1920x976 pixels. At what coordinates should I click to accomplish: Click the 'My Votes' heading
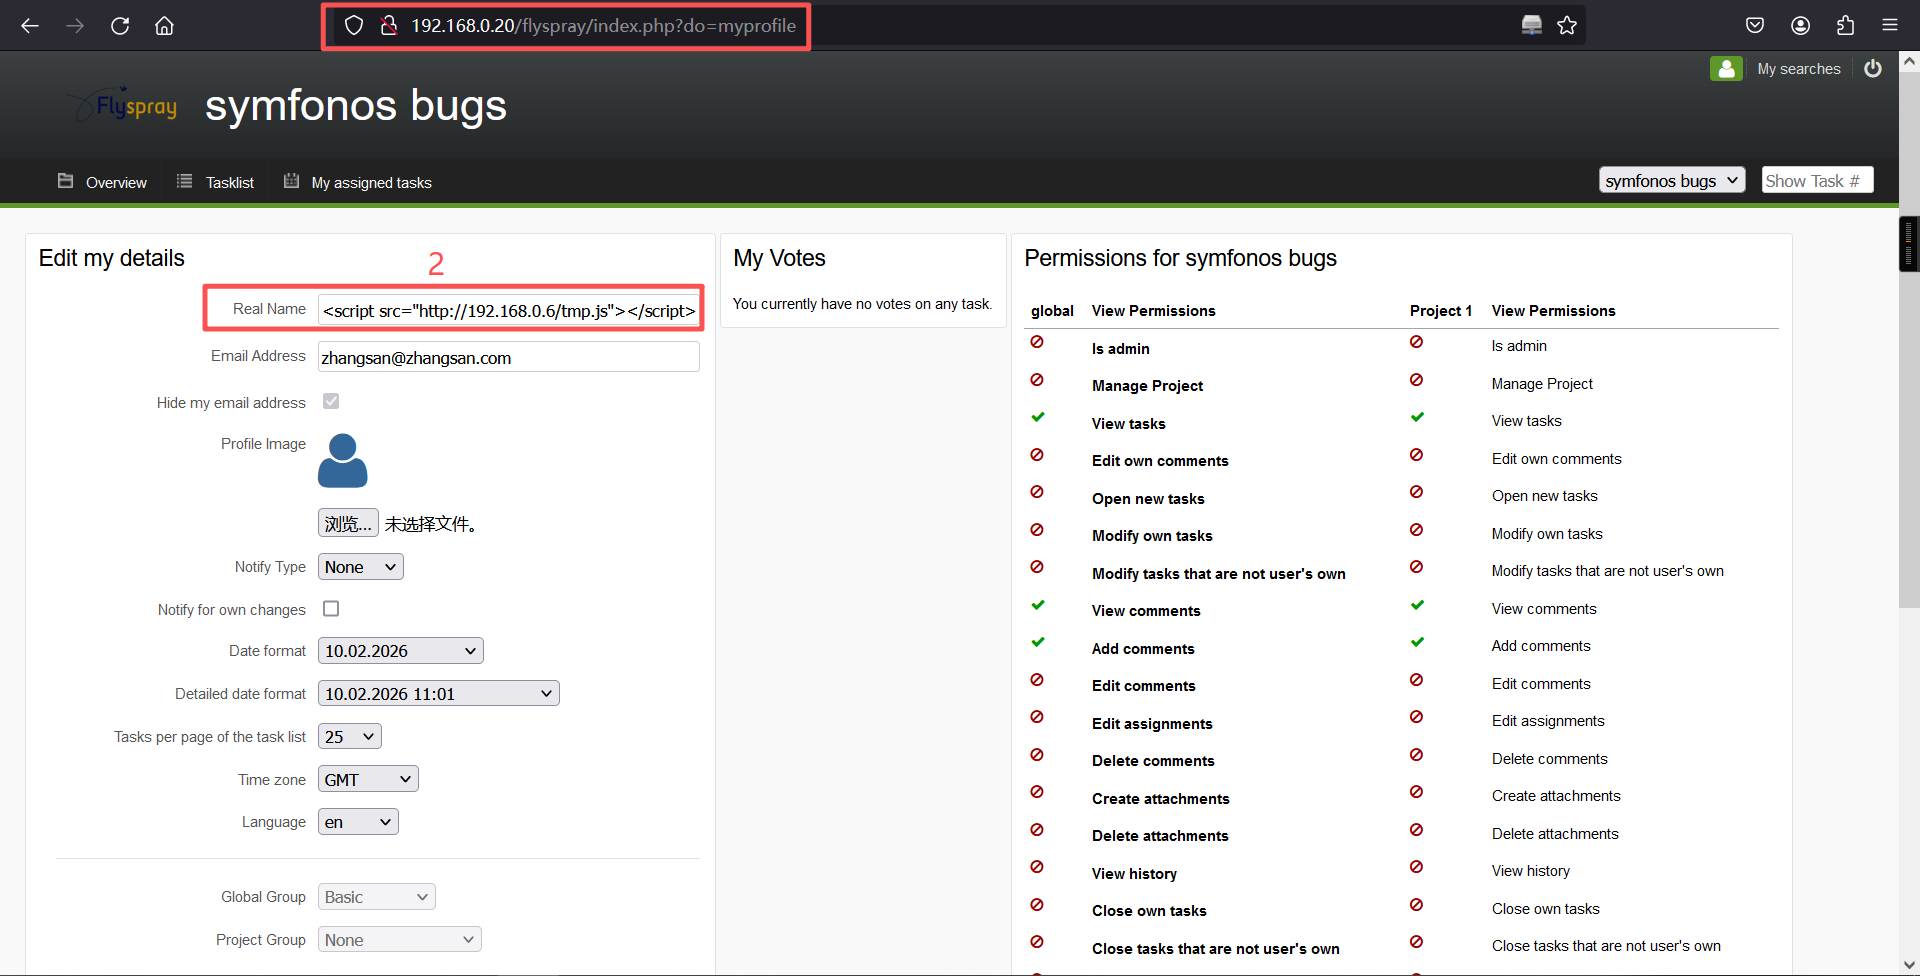coord(780,258)
